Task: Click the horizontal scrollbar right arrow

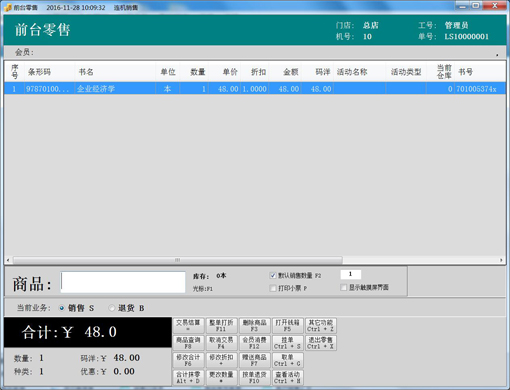Action: coord(501,260)
